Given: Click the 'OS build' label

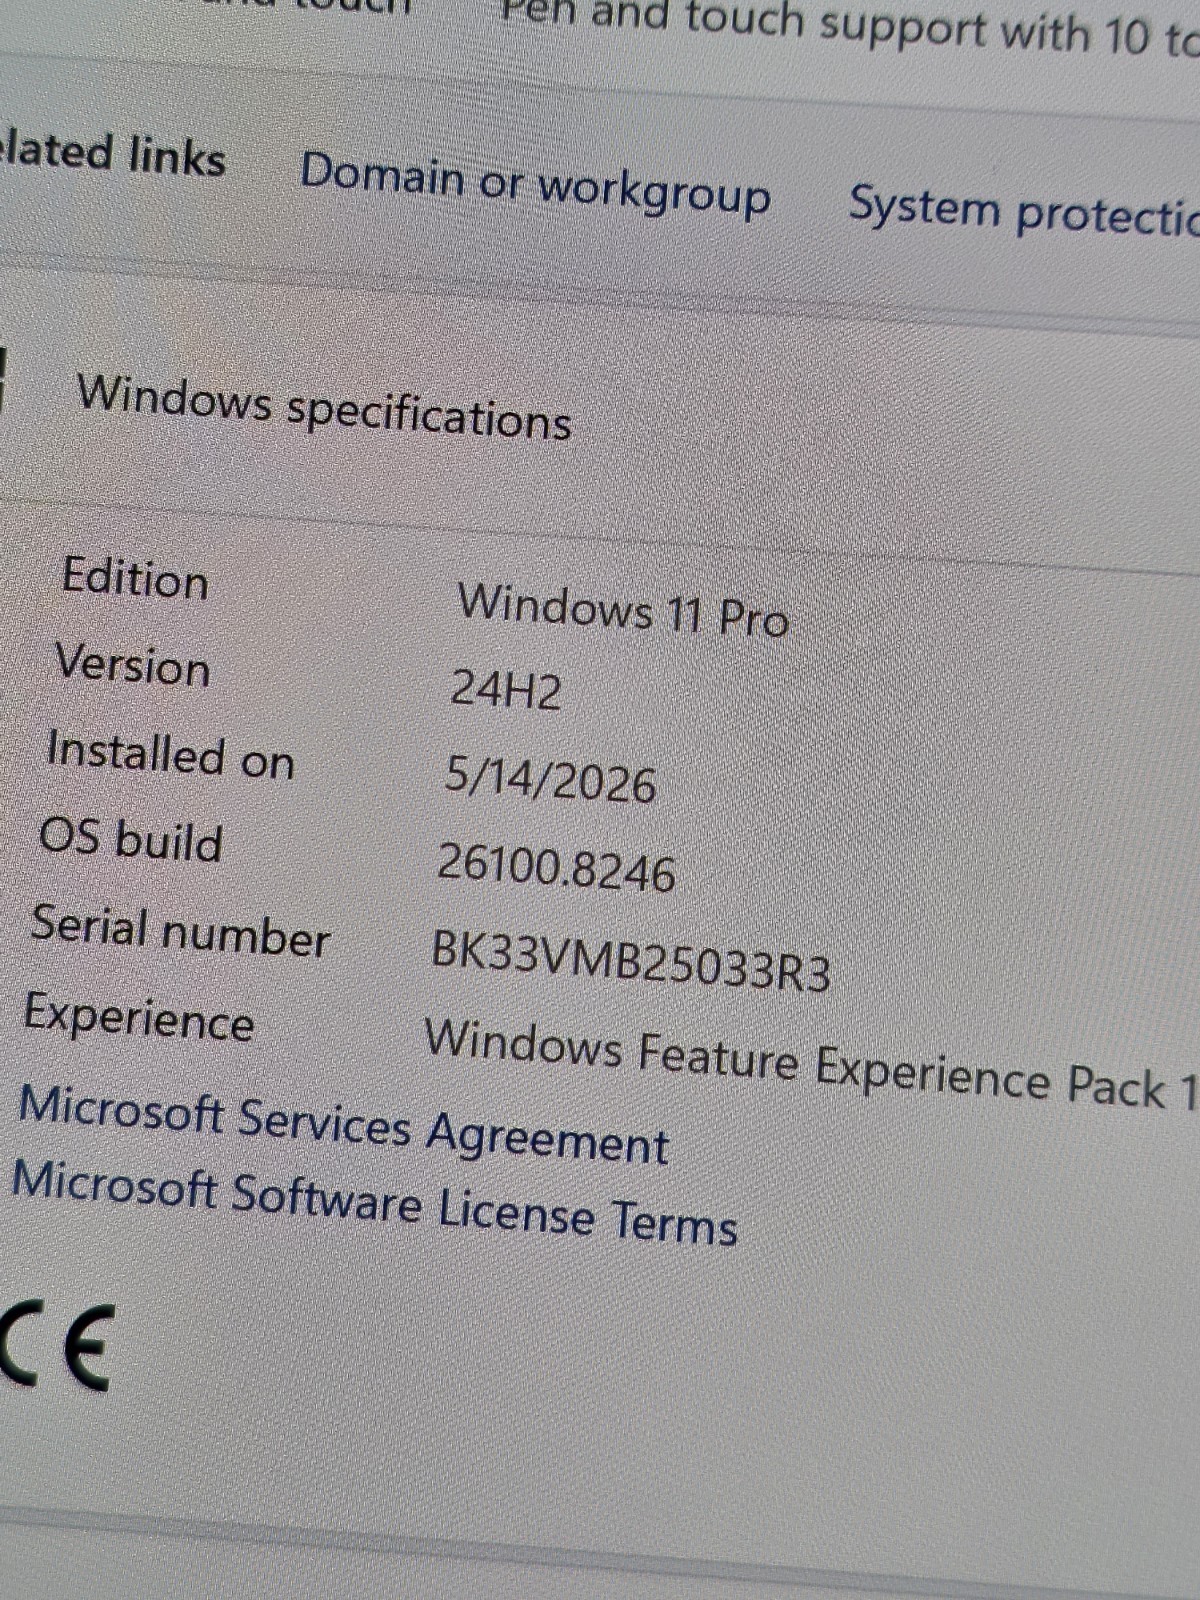Looking at the screenshot, I should (x=130, y=838).
